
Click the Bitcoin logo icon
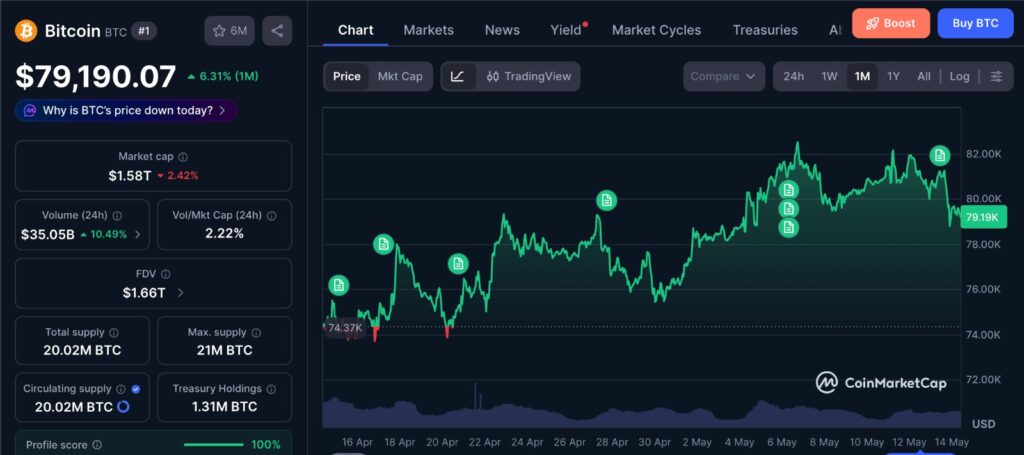[x=27, y=31]
